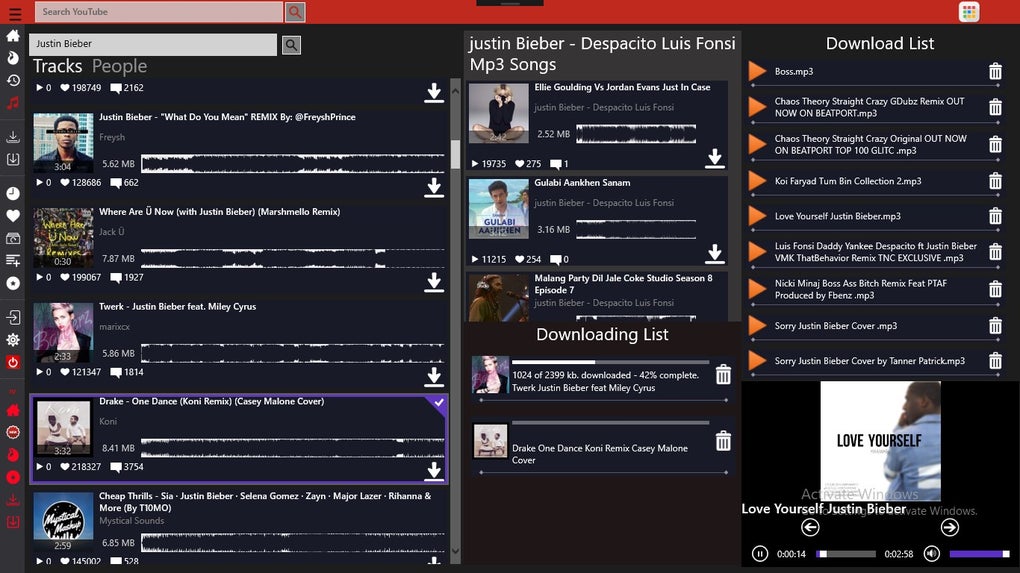Switch to the Tracks tab
1020x573 pixels.
(57, 66)
